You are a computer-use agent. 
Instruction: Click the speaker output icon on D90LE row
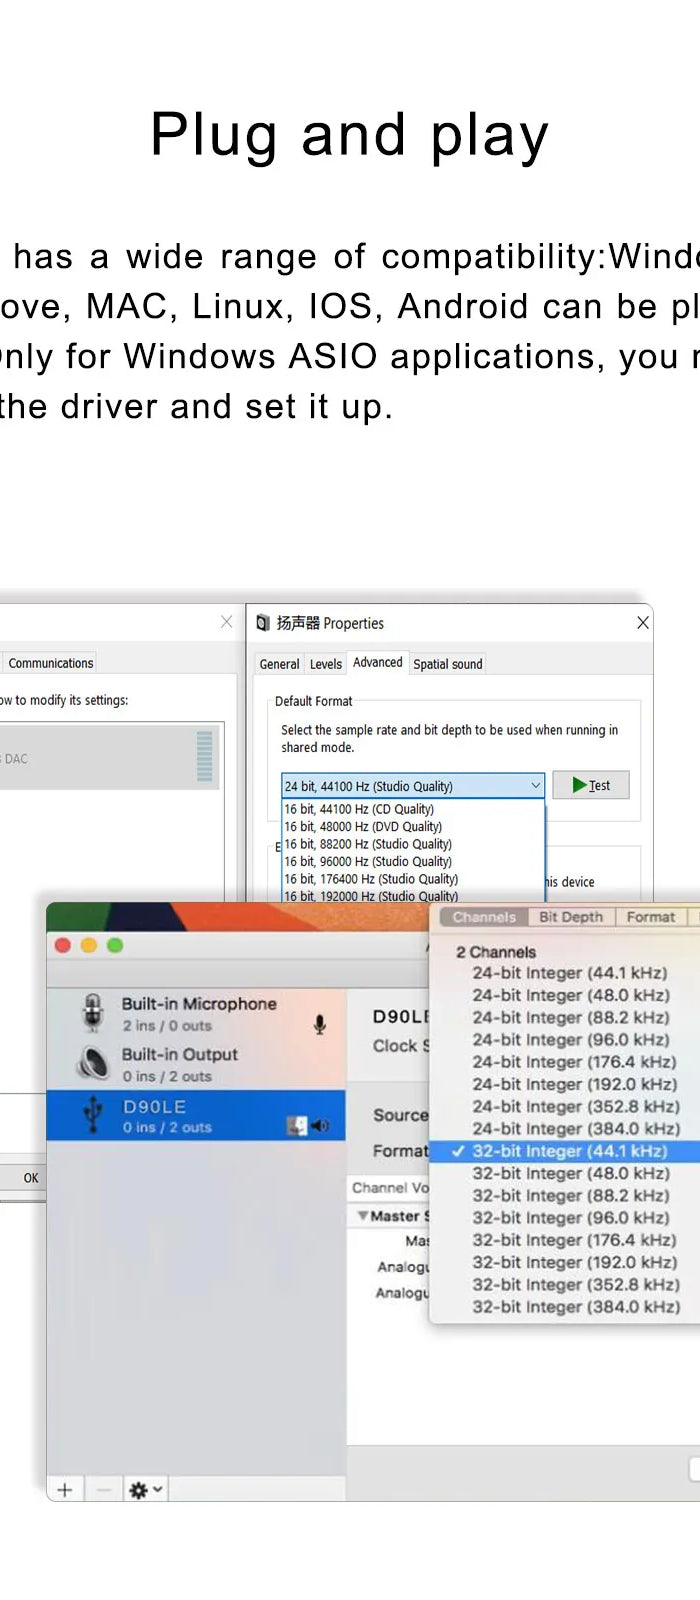(x=320, y=1126)
